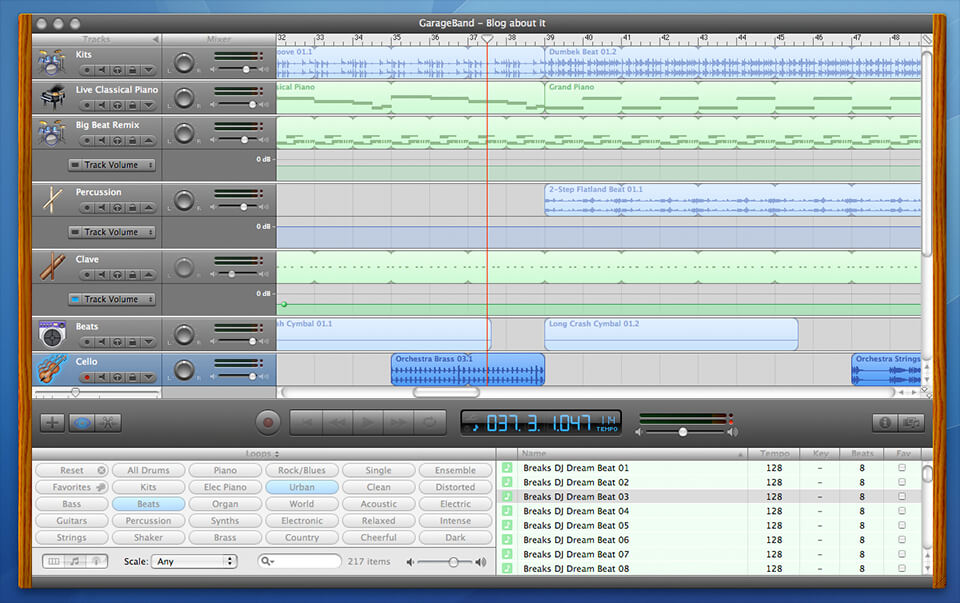This screenshot has width=960, height=603.
Task: Click the Reset button in loop browser
Action: [x=72, y=470]
